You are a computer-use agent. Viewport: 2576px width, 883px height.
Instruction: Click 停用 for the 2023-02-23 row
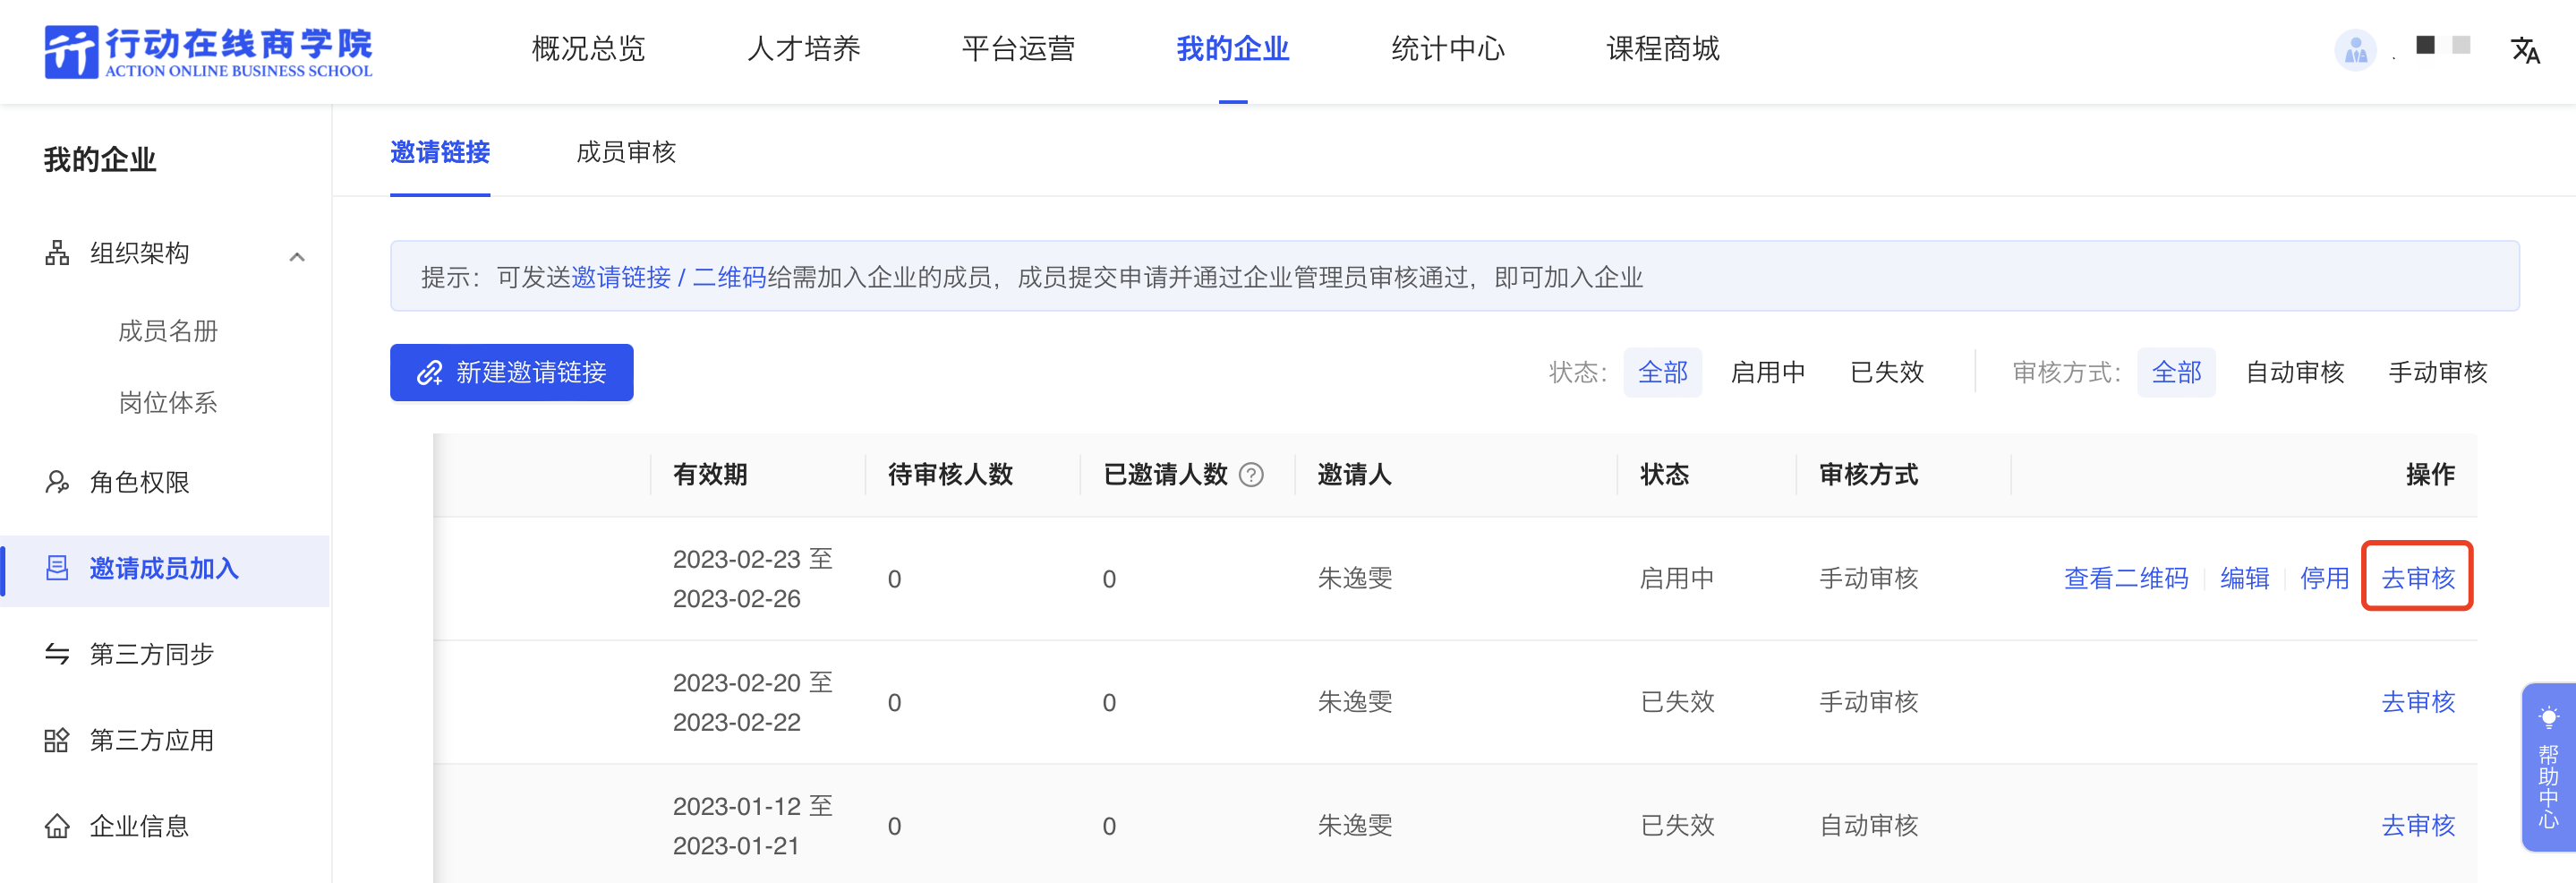[2324, 578]
